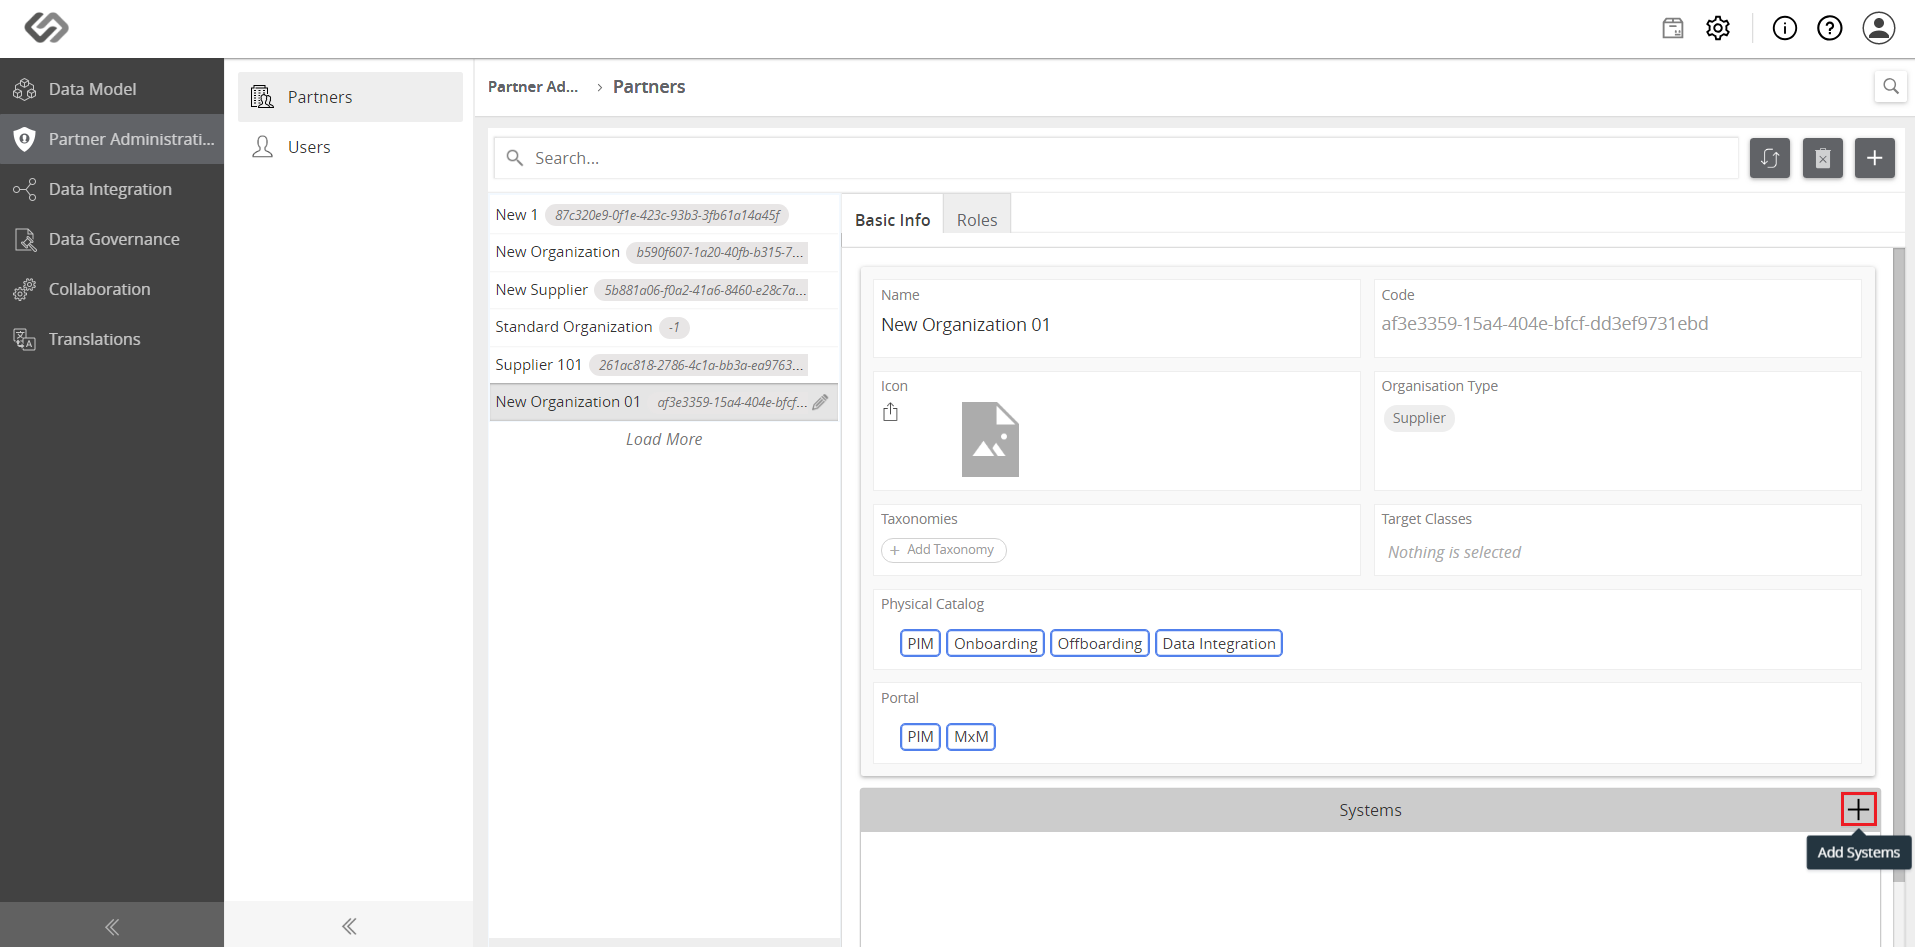
Task: Select the 'New Organization 01' row
Action: click(664, 402)
